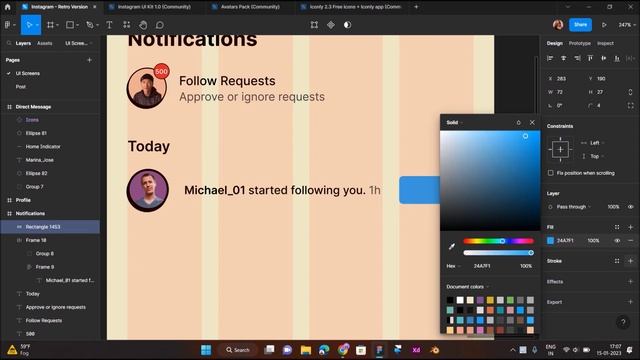Image resolution: width=640 pixels, height=360 pixels.
Task: Open horizontal constraint Left dropdown
Action: click(596, 143)
